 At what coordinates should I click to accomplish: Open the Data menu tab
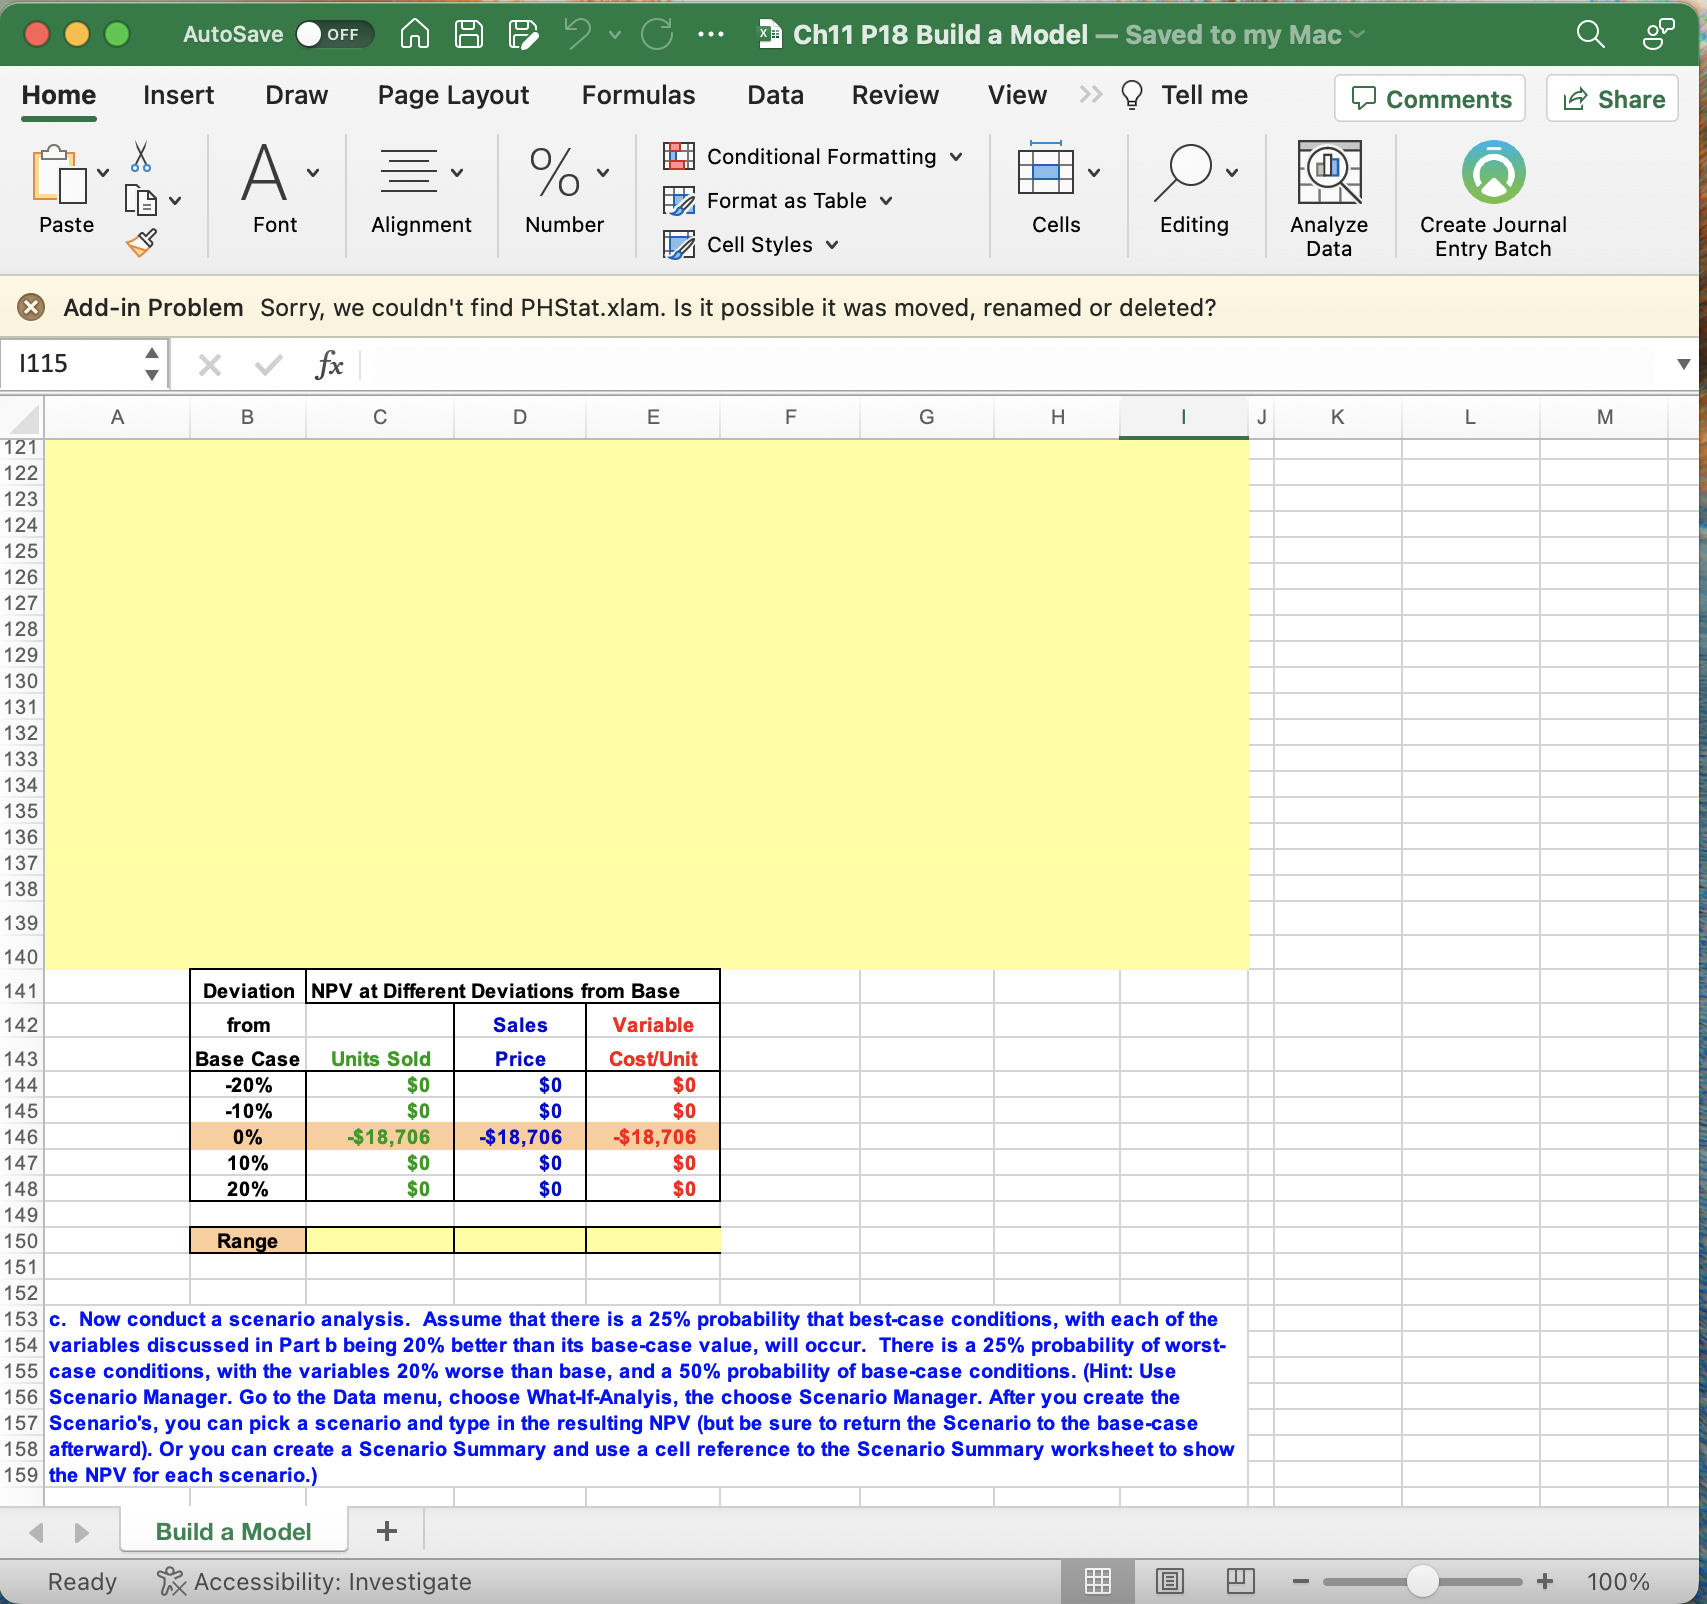[775, 95]
